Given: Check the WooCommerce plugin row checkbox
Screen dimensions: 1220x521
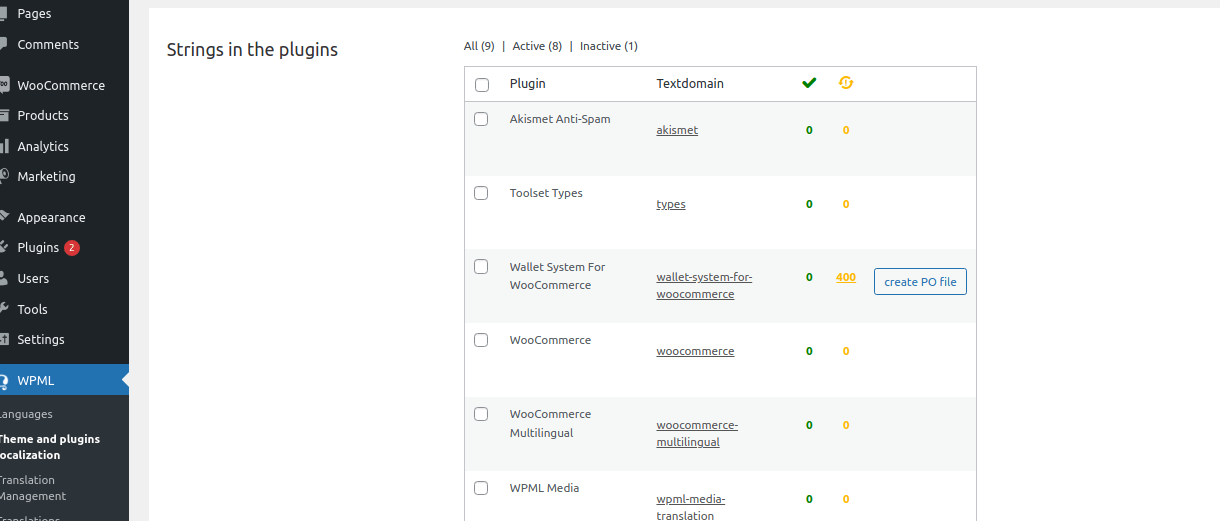Looking at the screenshot, I should click(x=481, y=340).
